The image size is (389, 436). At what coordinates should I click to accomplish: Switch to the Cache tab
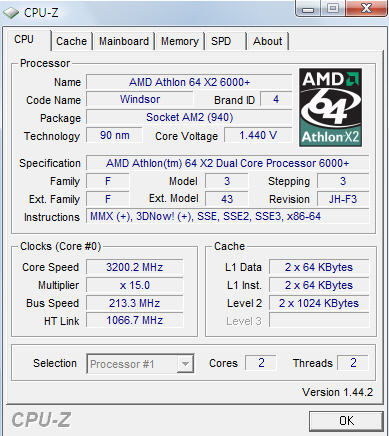[x=71, y=41]
